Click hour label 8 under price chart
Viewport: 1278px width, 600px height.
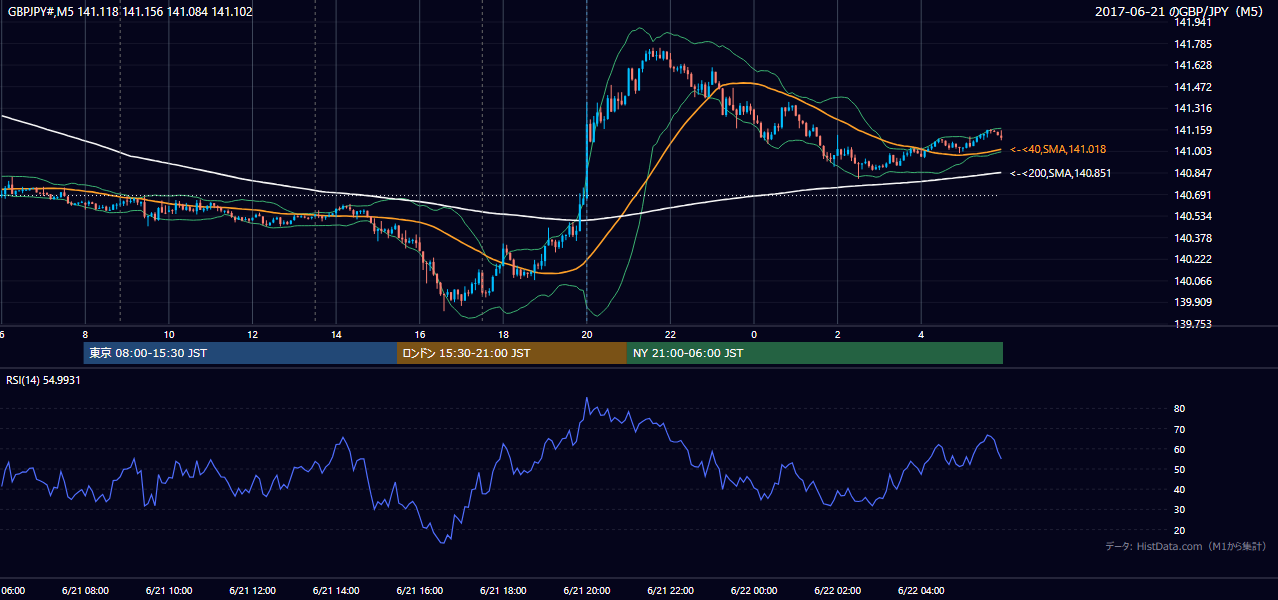[x=85, y=334]
